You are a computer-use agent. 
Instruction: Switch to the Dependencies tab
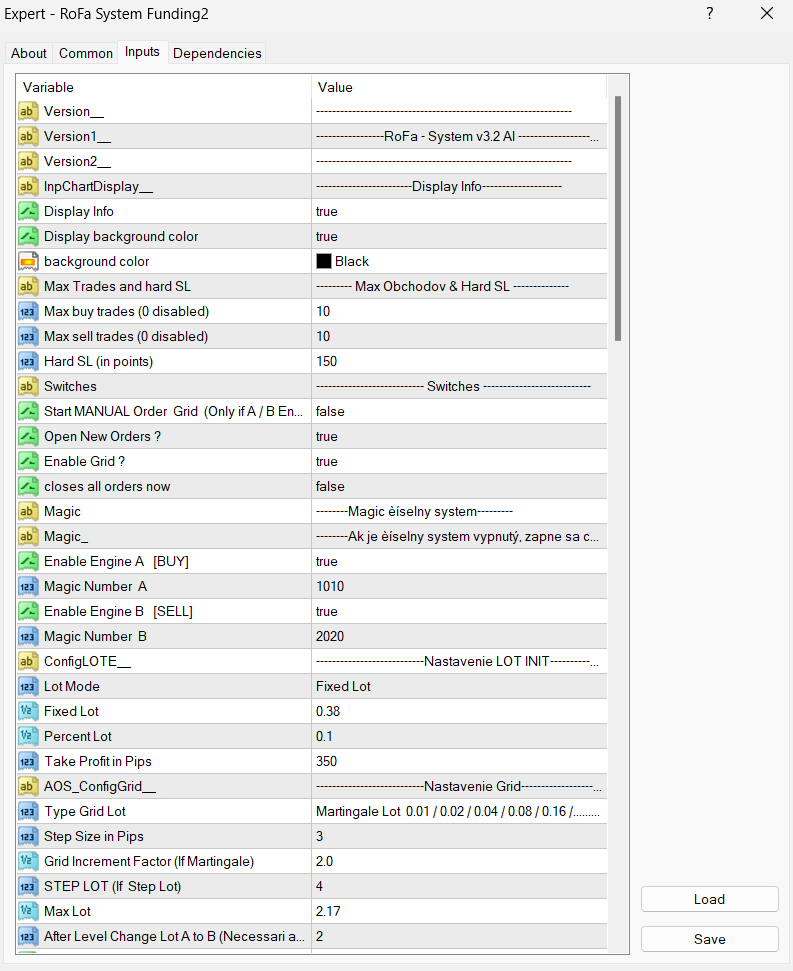[217, 53]
